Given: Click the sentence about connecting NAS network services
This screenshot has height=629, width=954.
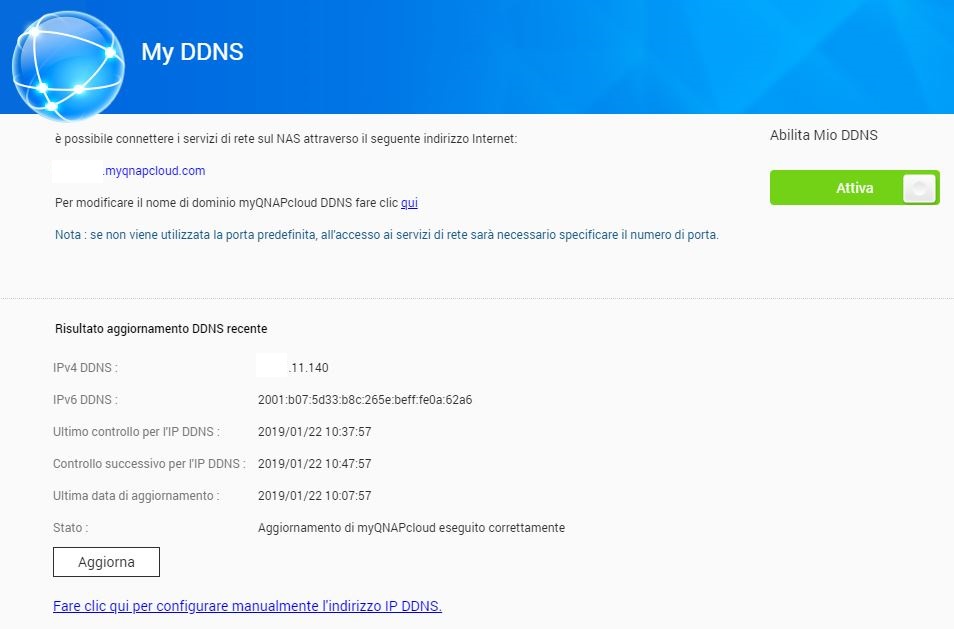Looking at the screenshot, I should 286,139.
